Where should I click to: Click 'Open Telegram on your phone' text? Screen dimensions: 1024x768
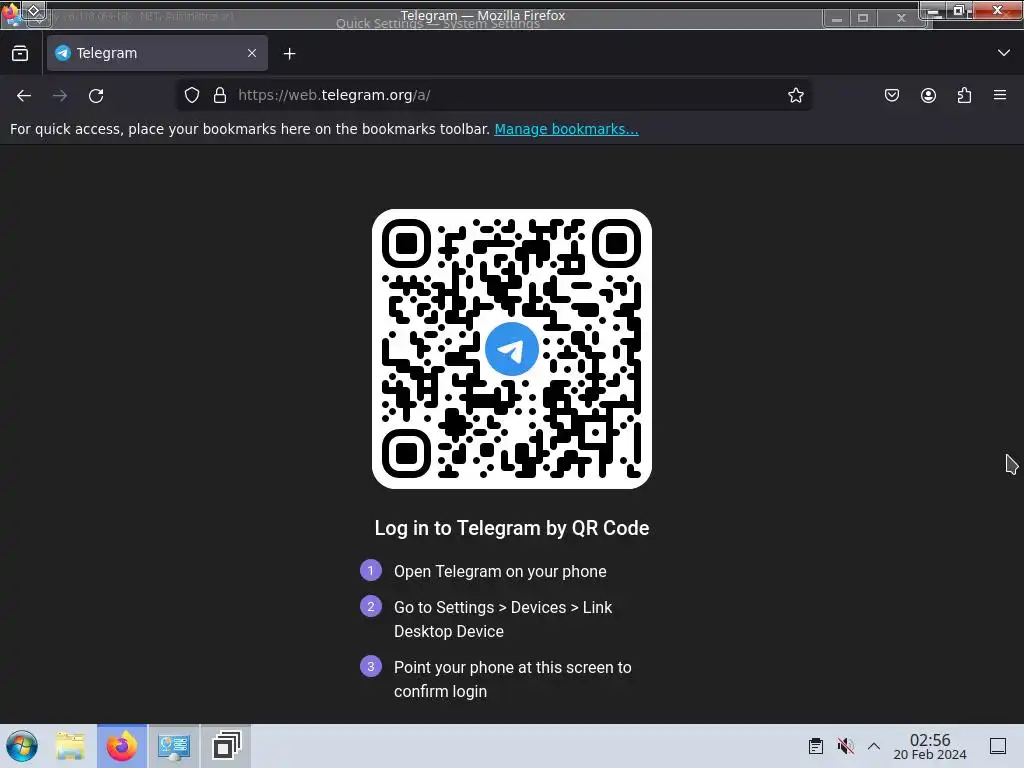500,571
